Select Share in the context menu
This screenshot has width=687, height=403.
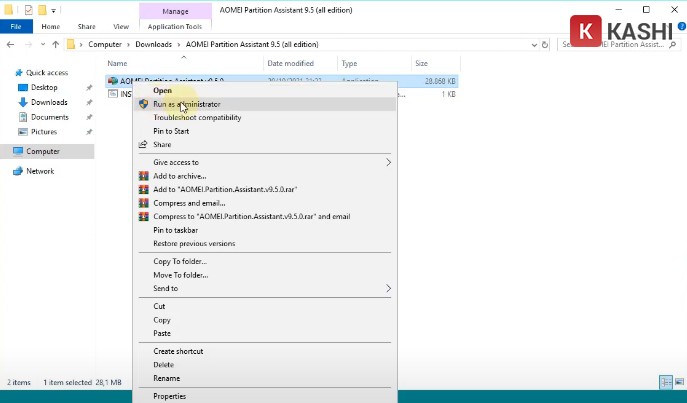pos(265,145)
